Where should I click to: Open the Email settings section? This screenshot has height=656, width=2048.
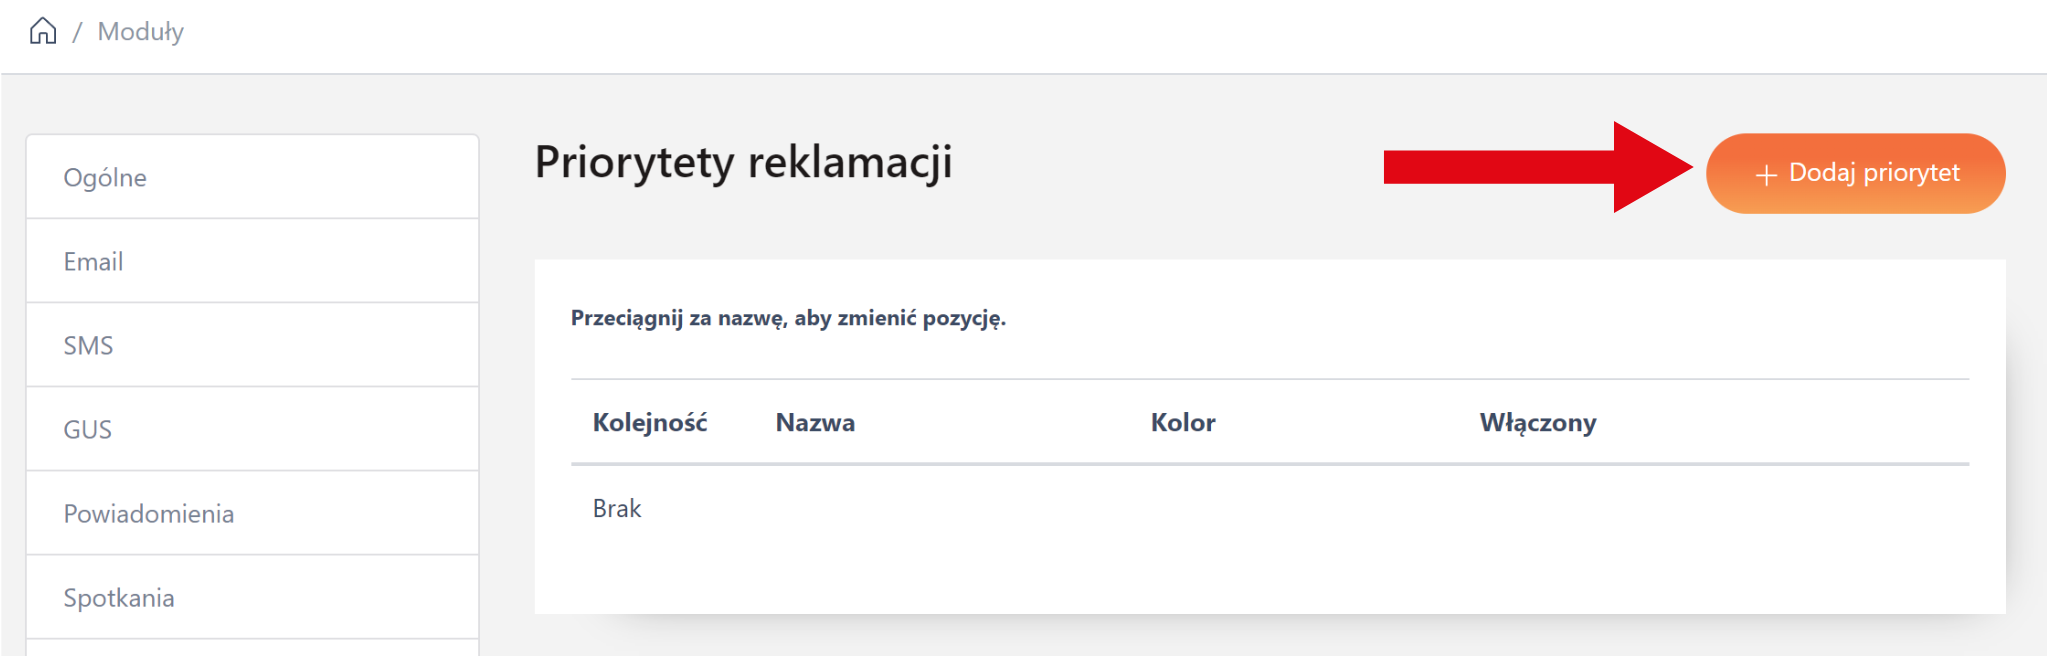[93, 262]
